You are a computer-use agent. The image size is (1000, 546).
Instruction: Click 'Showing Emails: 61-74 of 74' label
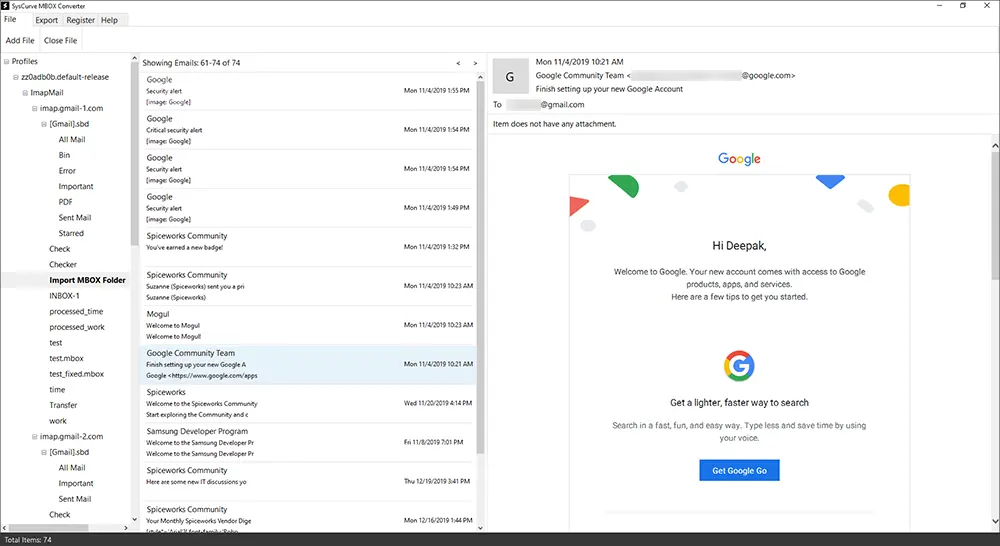click(x=191, y=63)
